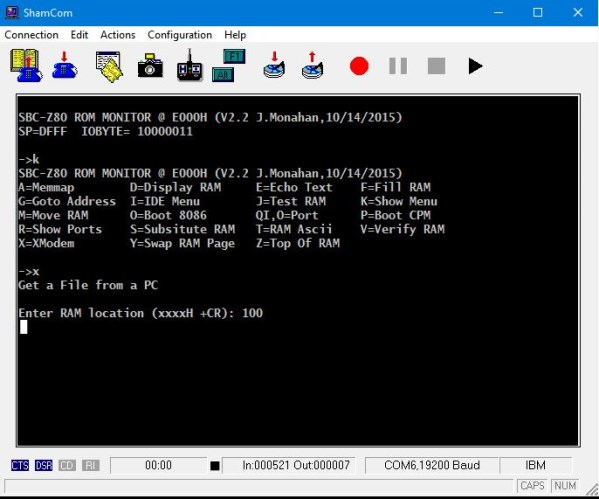Click the terminal cursor block
This screenshot has height=499, width=599.
pos(24,327)
